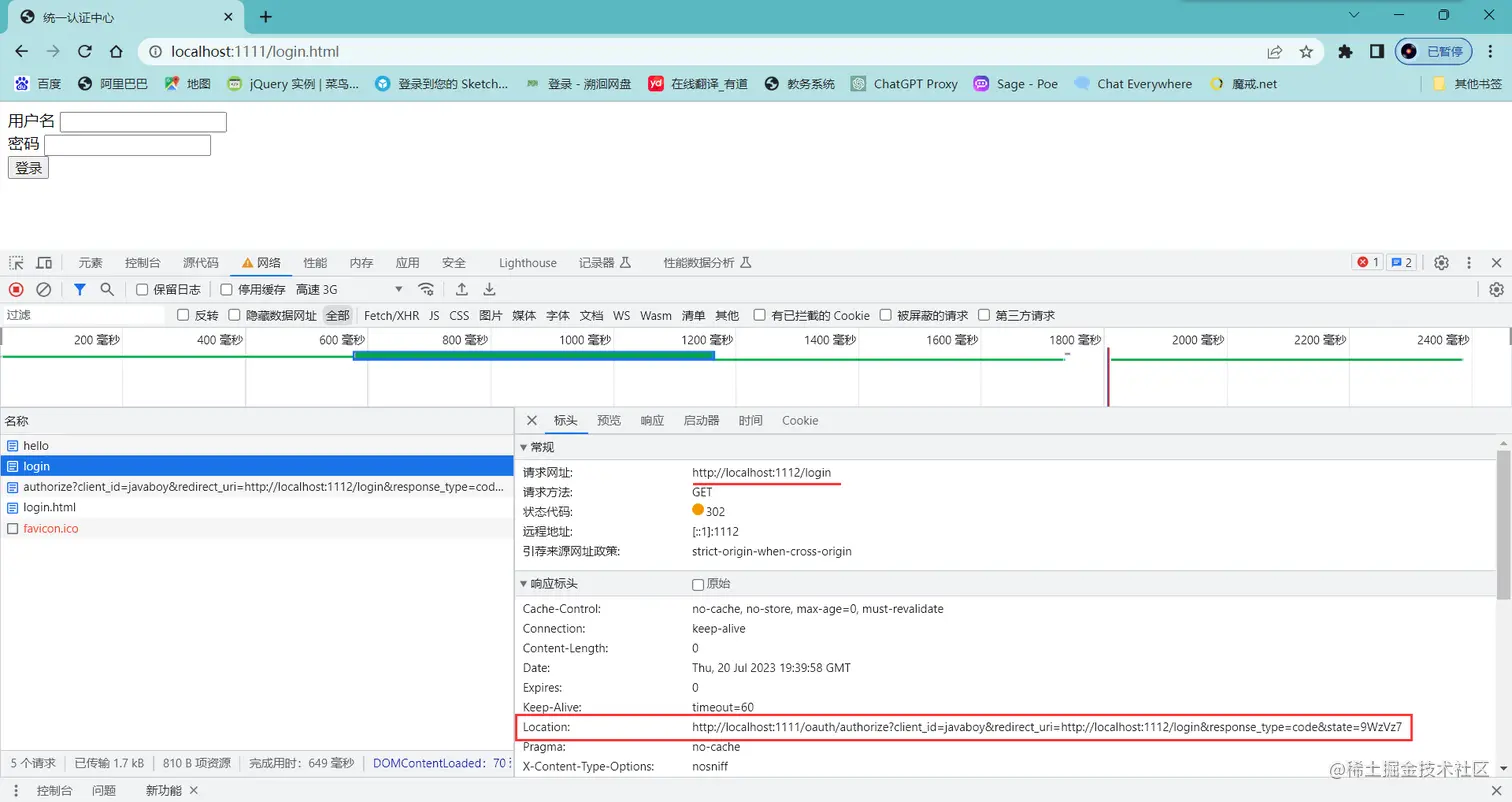Image resolution: width=1512 pixels, height=802 pixels.
Task: Open the red error count badge
Action: coord(1367,263)
